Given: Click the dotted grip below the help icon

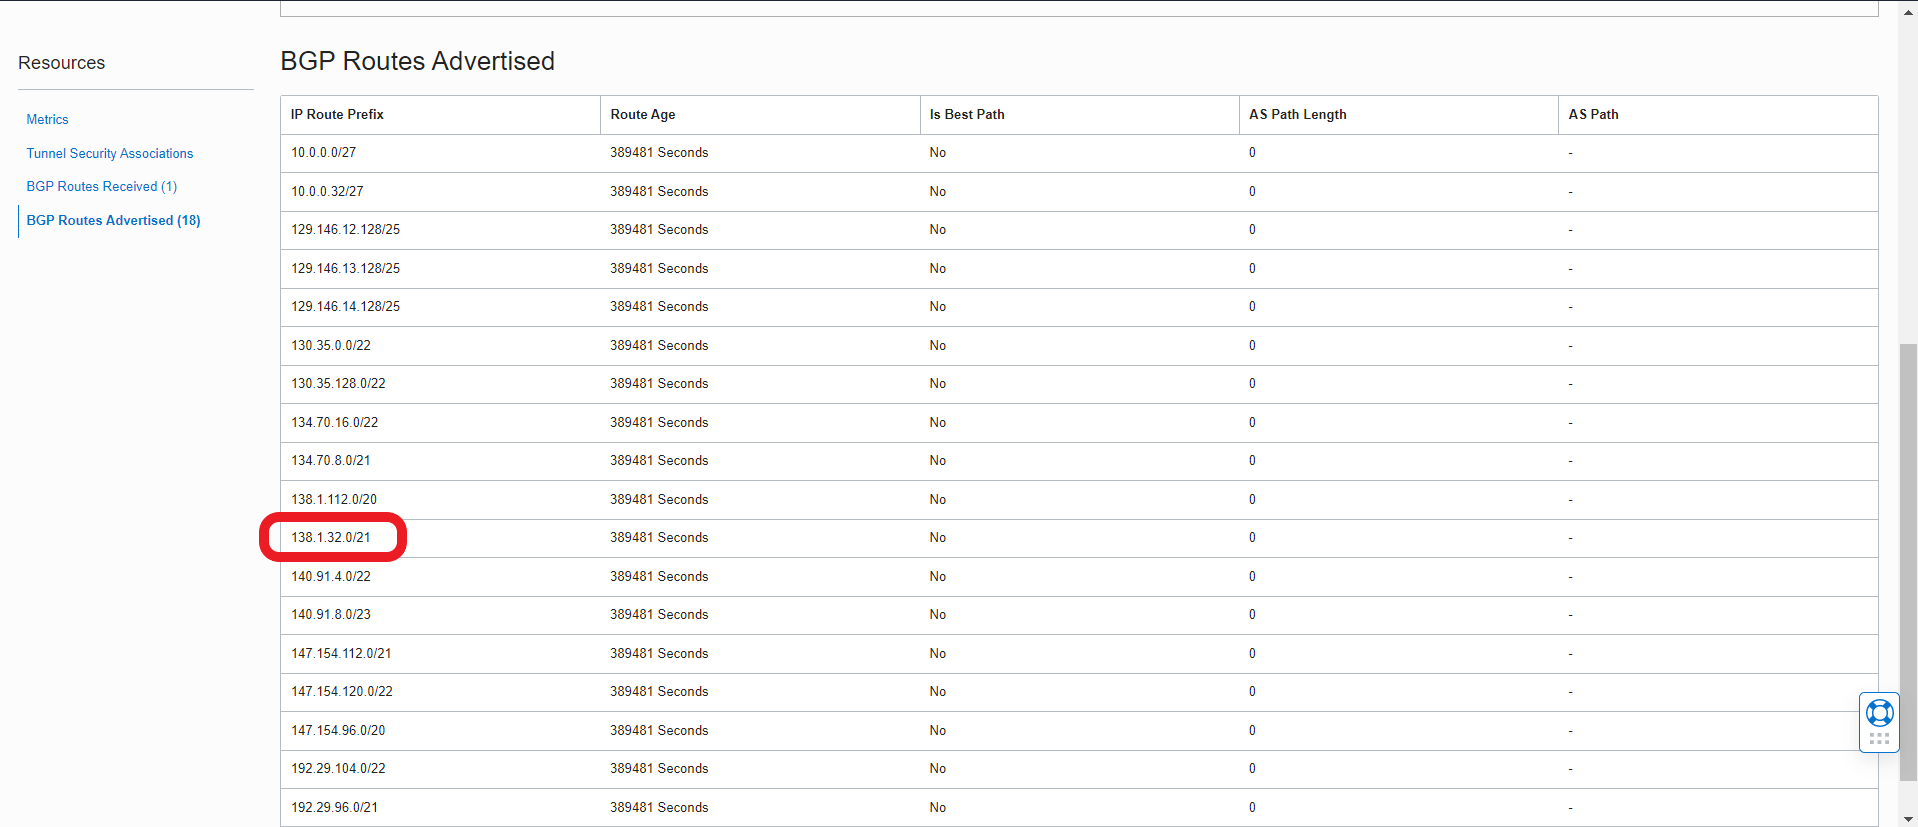Looking at the screenshot, I should click(x=1879, y=739).
